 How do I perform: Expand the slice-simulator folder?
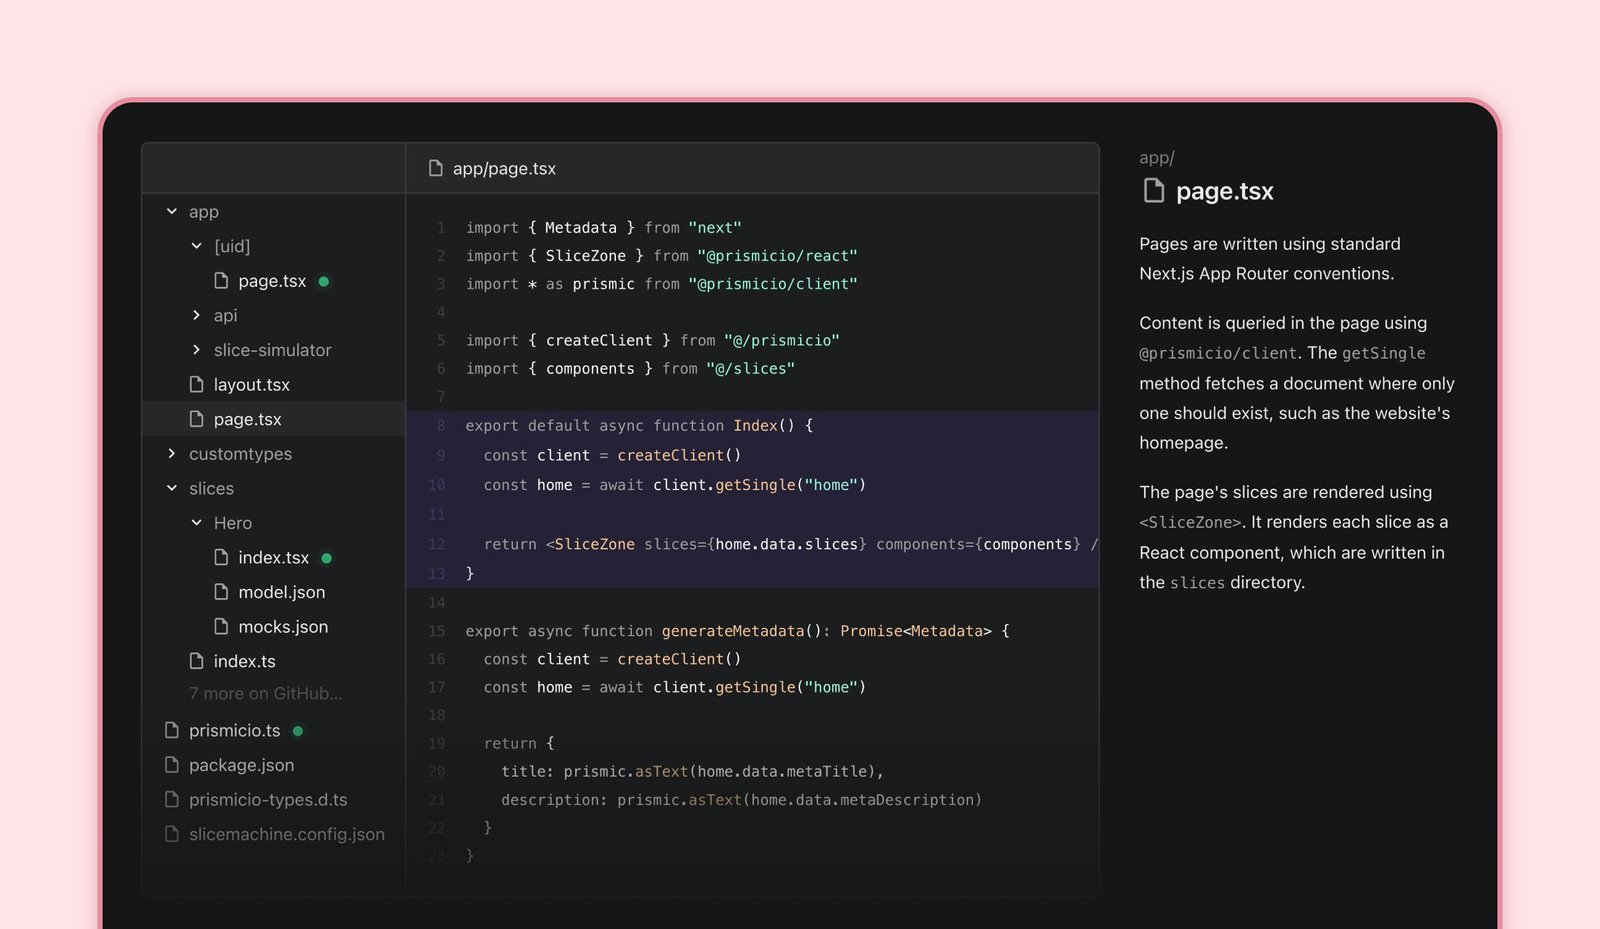(x=197, y=350)
